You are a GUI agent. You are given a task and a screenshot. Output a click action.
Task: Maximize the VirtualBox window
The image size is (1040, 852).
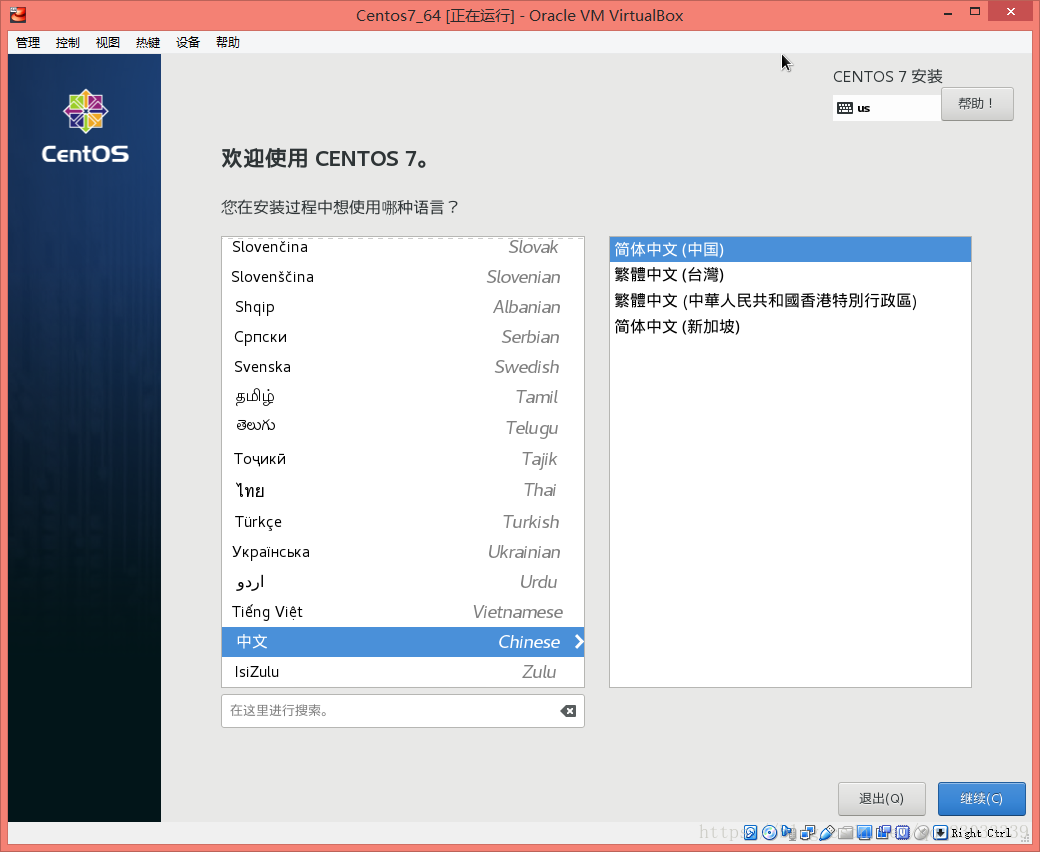974,12
